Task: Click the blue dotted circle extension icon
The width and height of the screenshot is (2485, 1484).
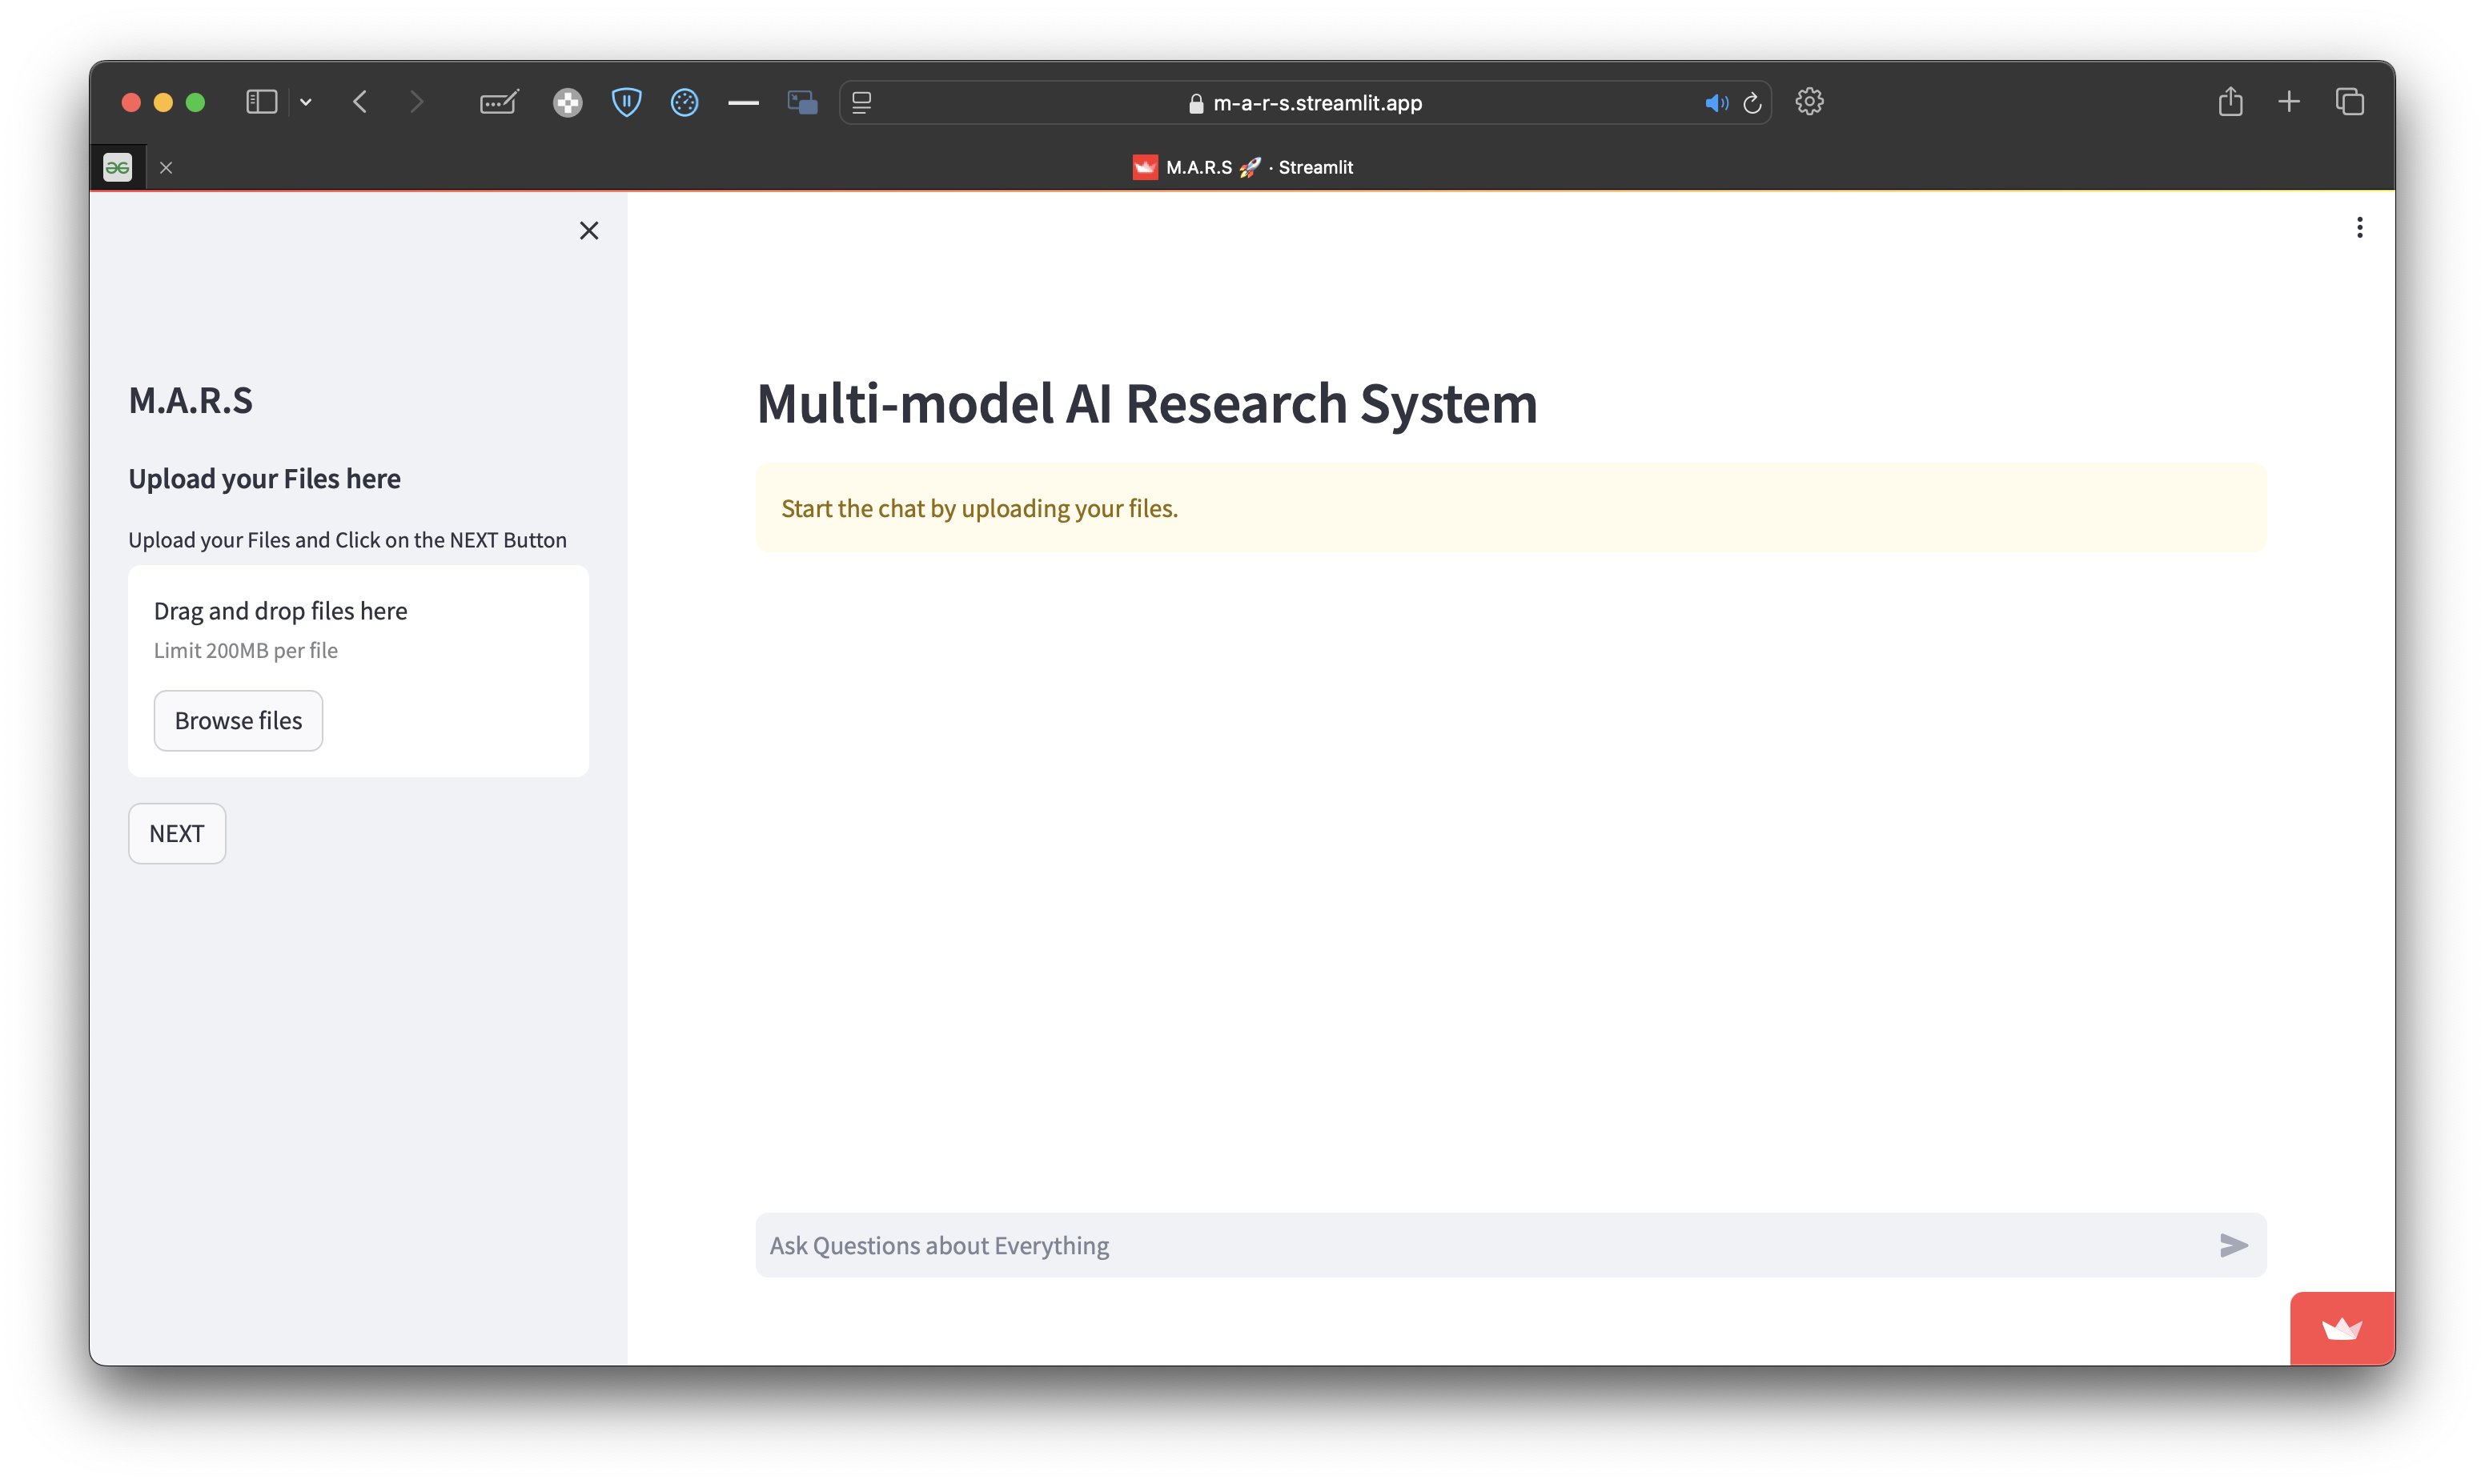Action: point(685,102)
